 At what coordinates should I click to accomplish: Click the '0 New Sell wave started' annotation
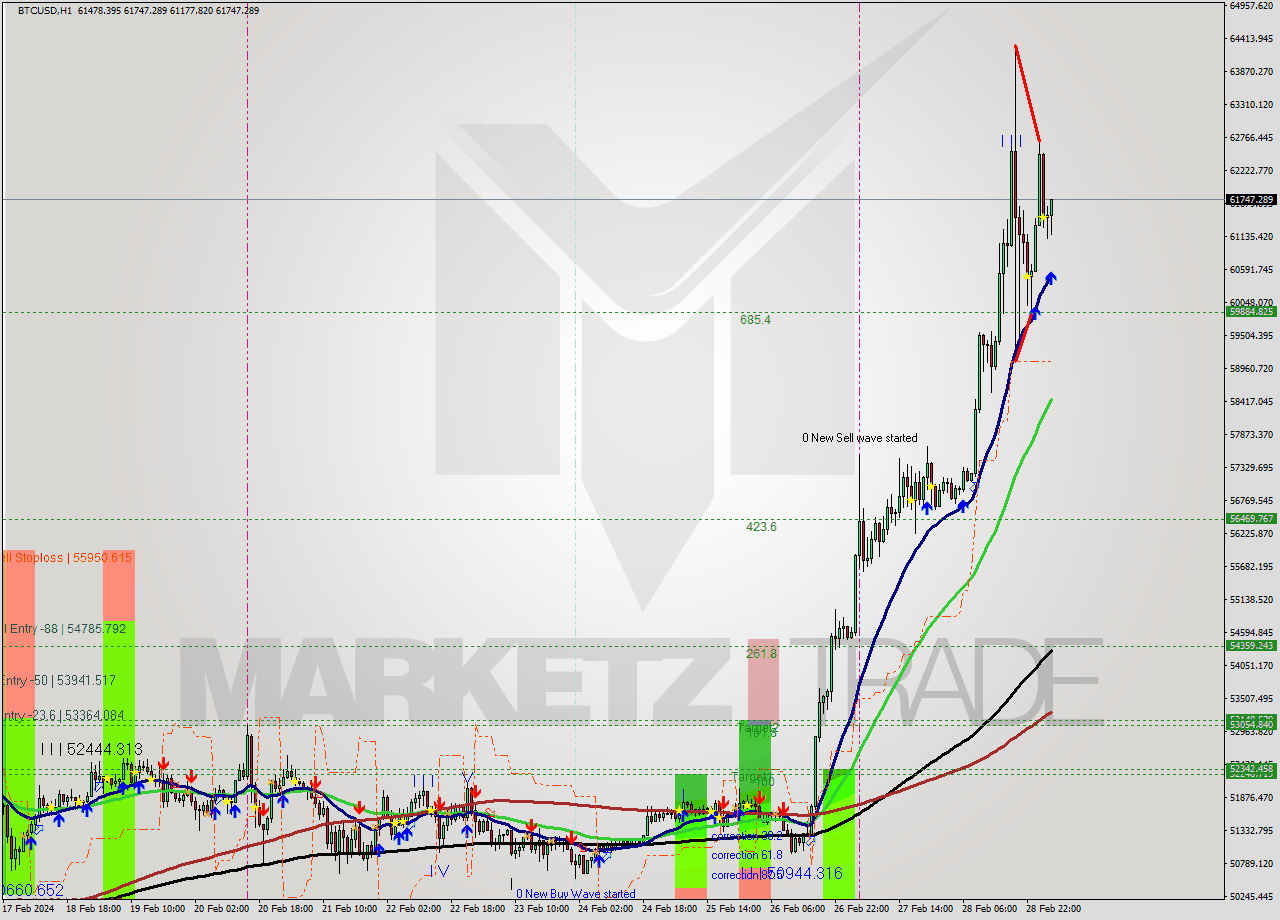(x=860, y=438)
